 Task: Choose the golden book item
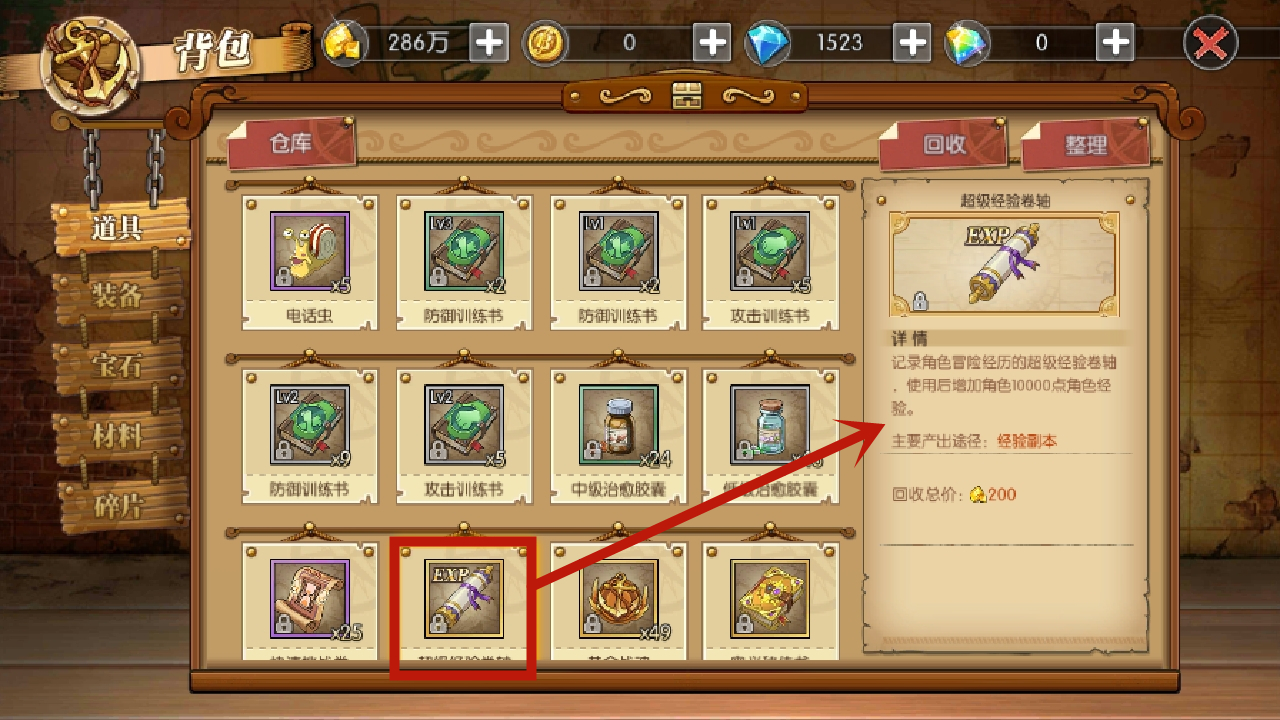(772, 598)
